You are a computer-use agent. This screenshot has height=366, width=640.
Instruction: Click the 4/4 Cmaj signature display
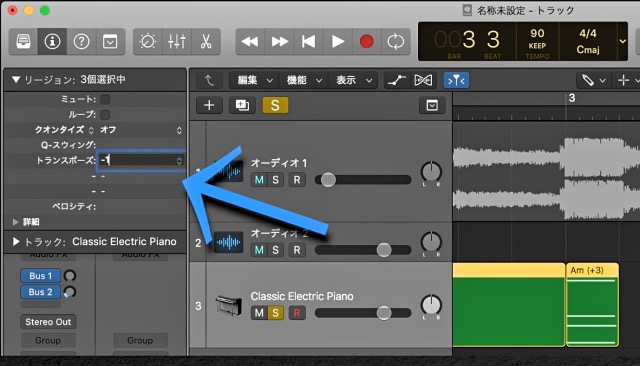click(588, 41)
